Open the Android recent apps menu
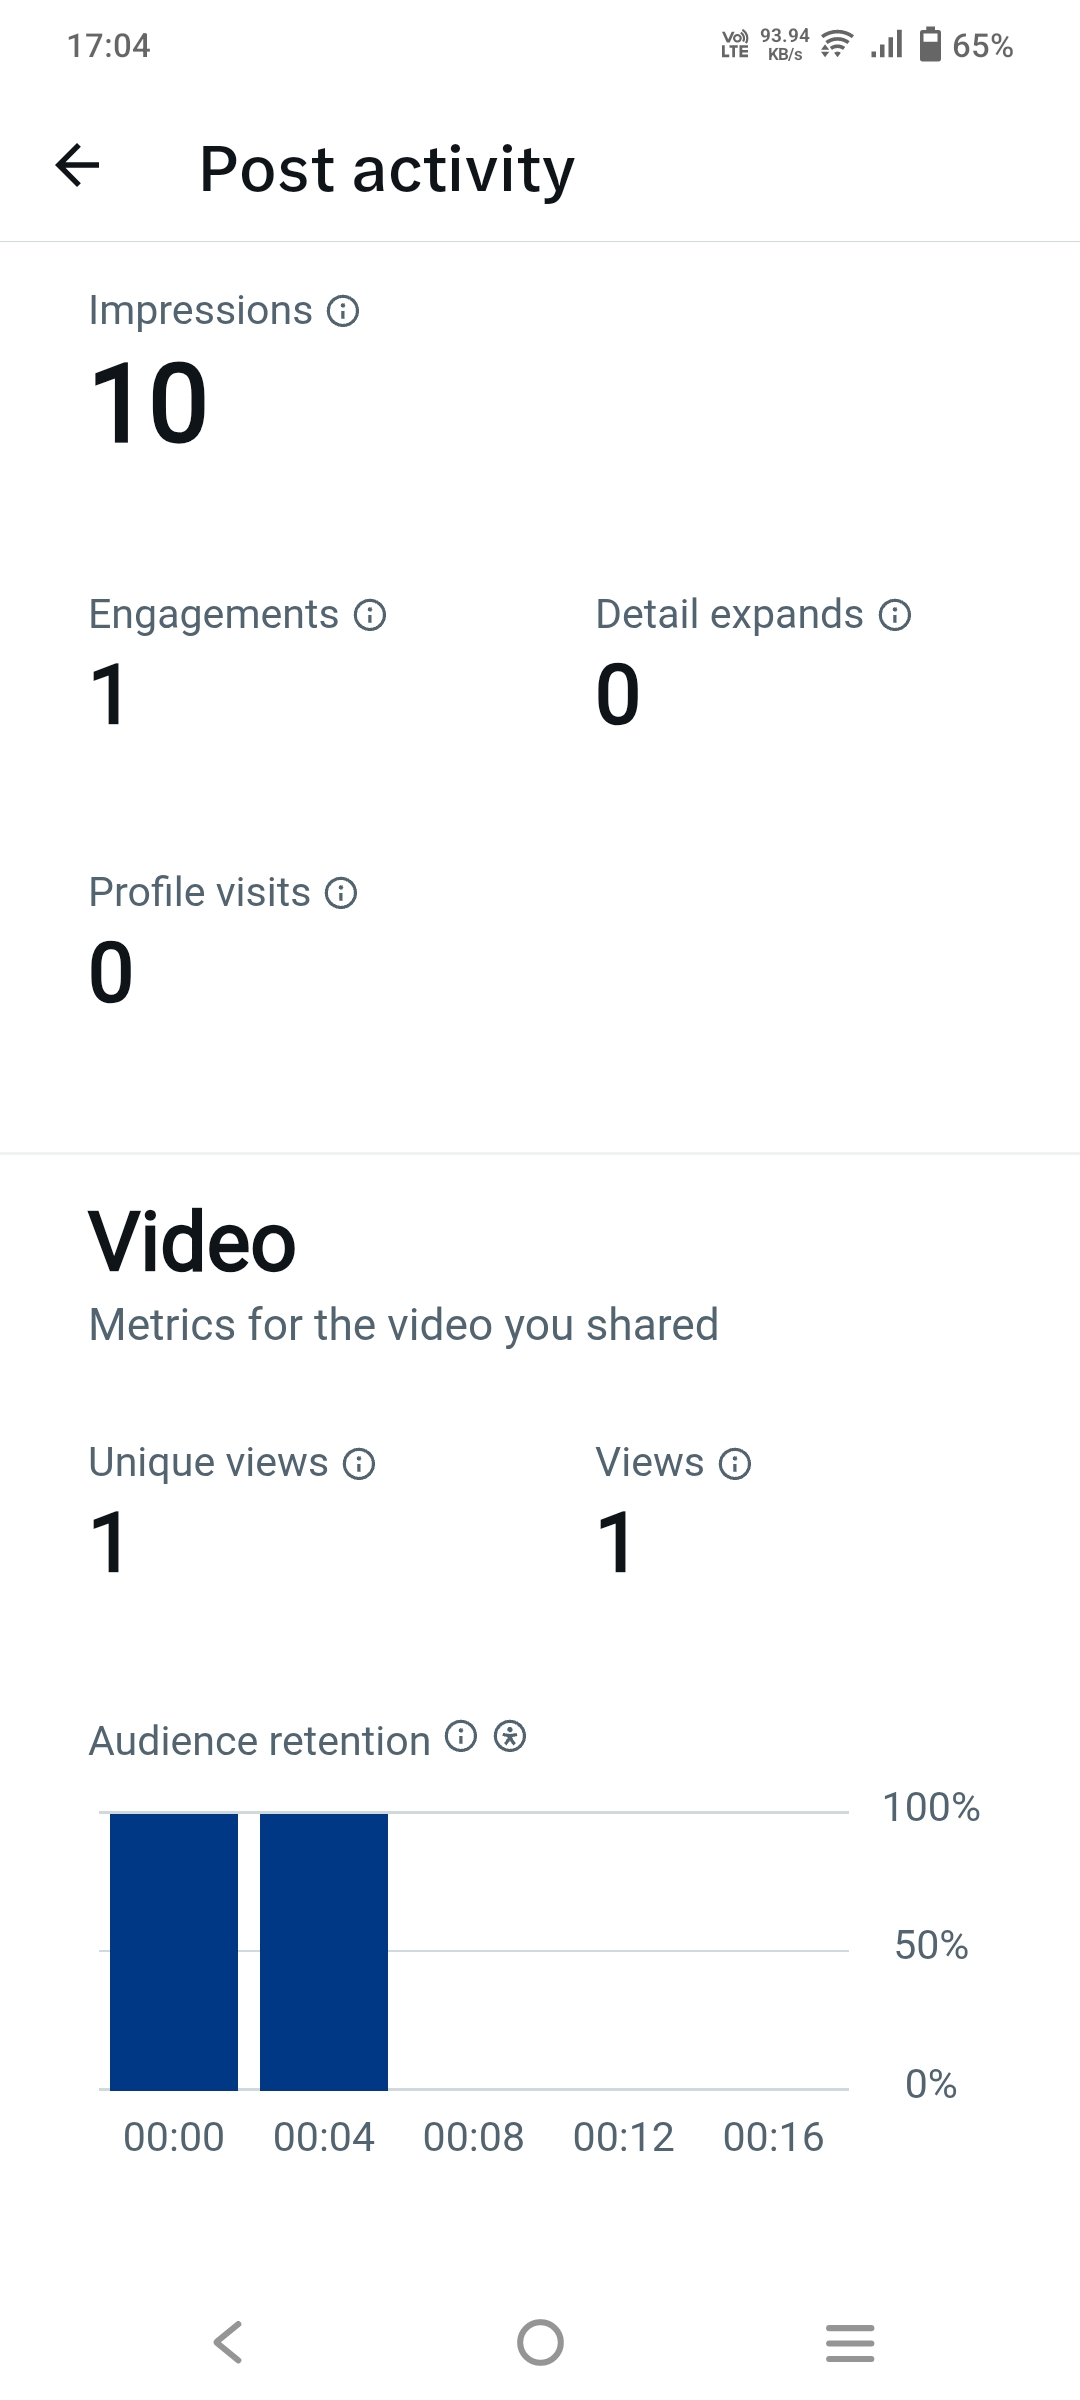The image size is (1080, 2400). [x=850, y=2342]
